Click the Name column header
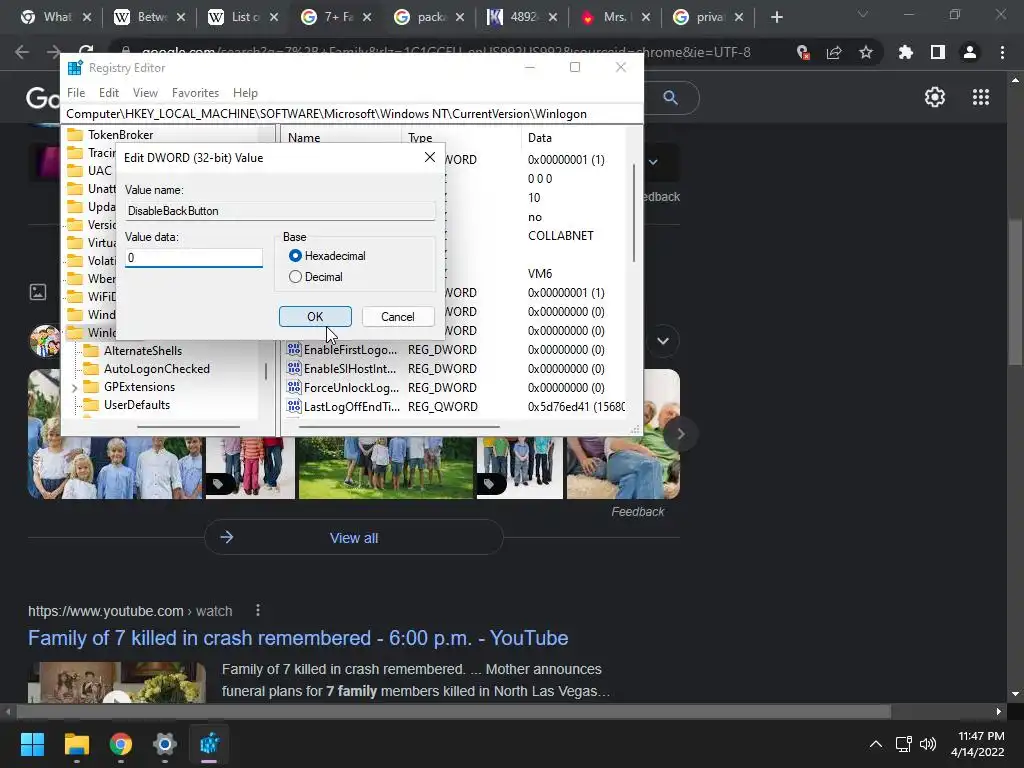Screen dimensions: 1024x768 tap(304, 138)
